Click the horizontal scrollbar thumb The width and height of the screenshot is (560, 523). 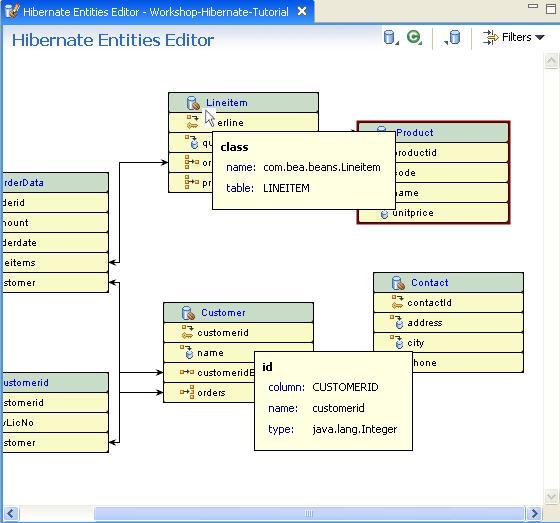(309, 514)
